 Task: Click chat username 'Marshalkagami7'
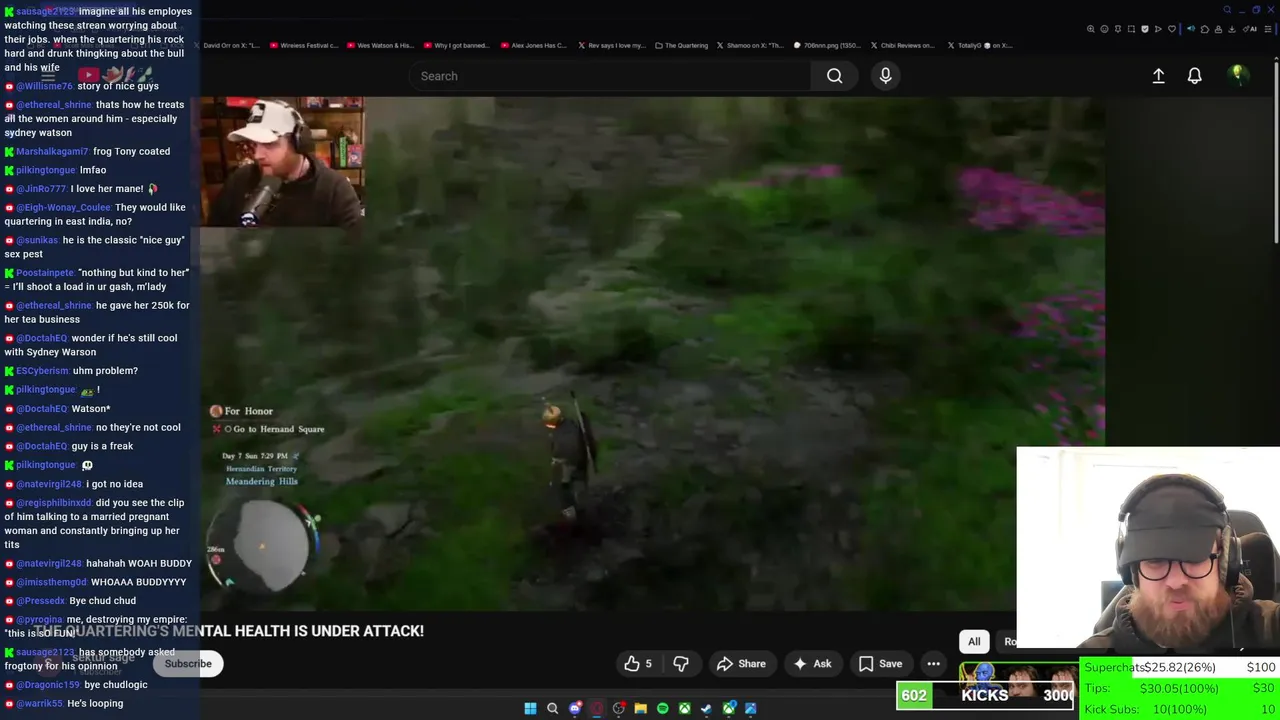pos(52,152)
